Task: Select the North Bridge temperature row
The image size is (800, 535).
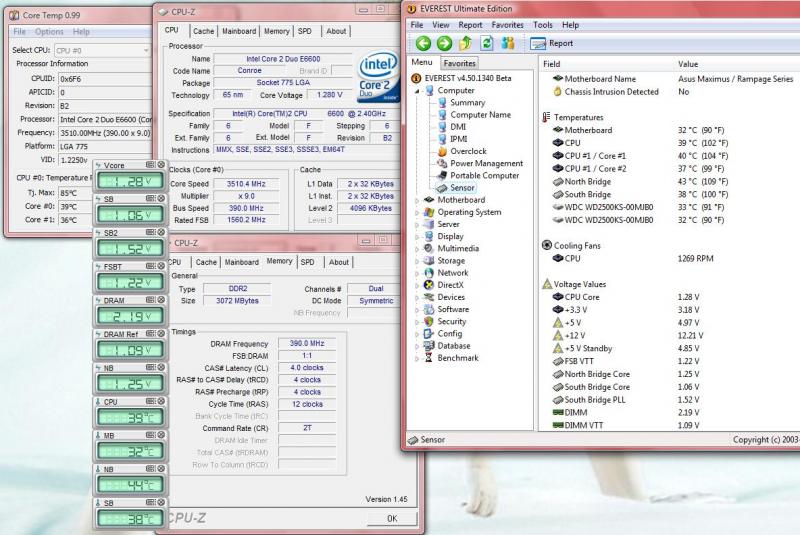Action: click(x=668, y=182)
